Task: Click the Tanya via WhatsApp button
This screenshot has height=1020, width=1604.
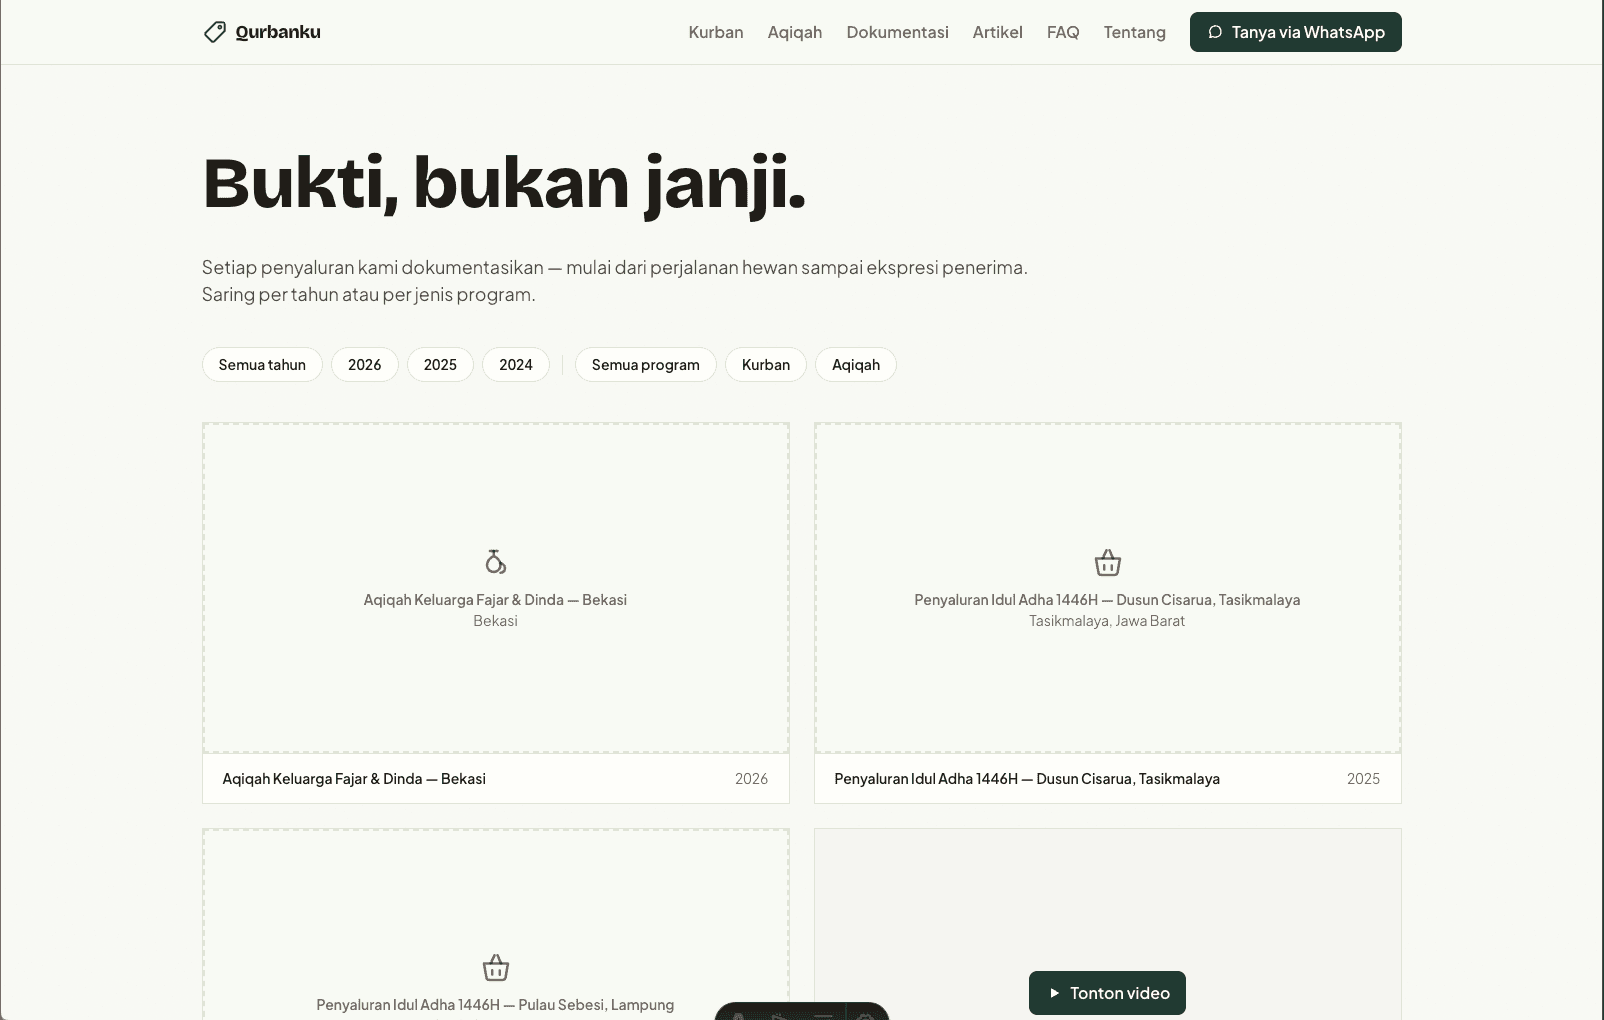Action: 1296,32
